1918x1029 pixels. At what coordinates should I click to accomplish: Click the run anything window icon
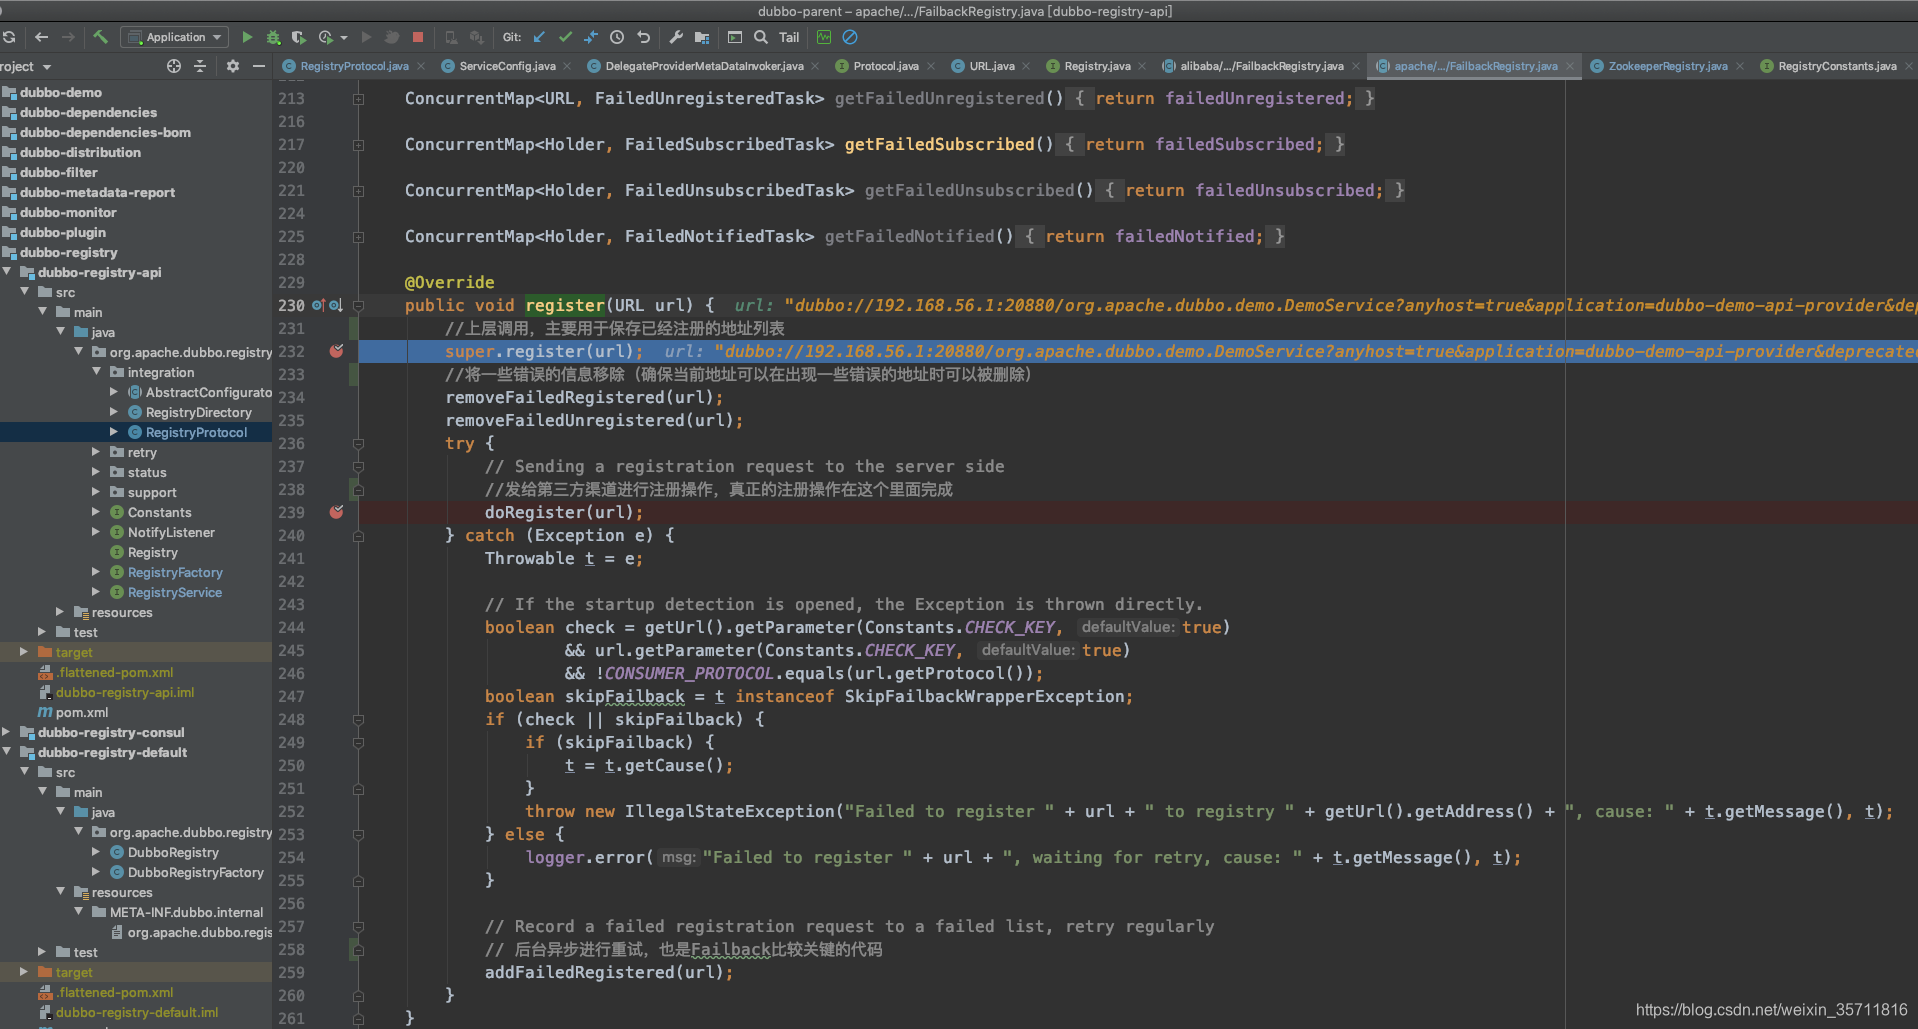click(735, 37)
